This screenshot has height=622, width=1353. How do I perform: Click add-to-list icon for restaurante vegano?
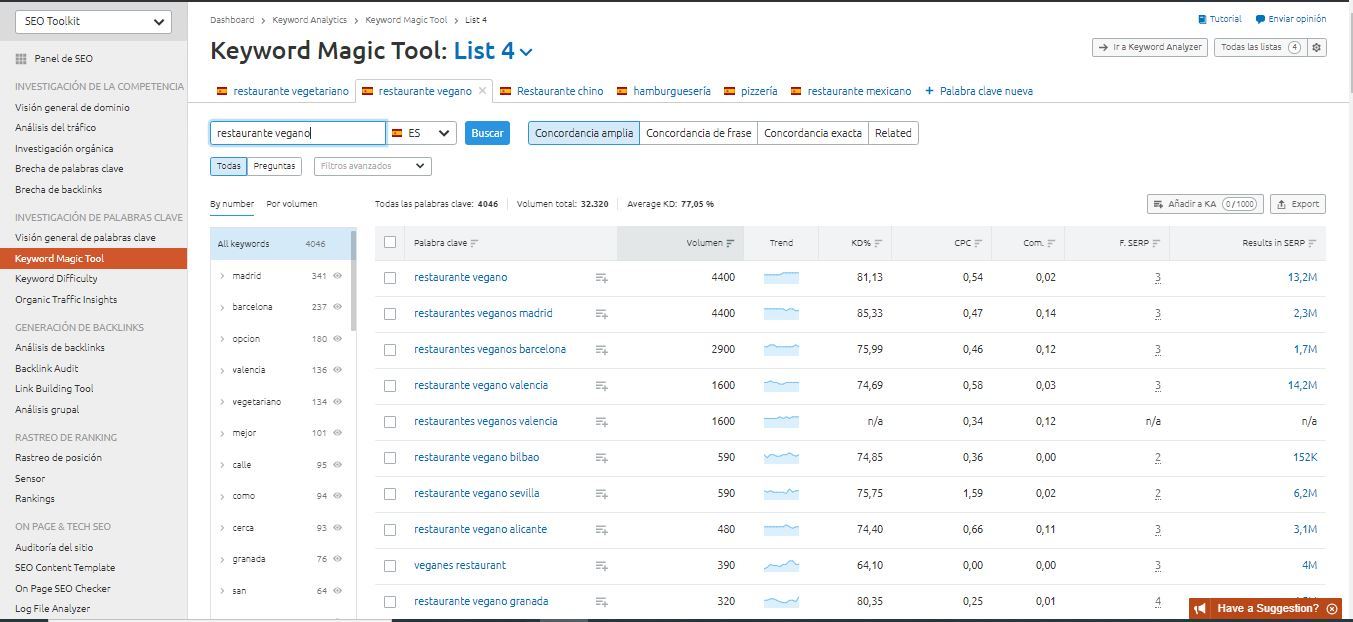601,278
